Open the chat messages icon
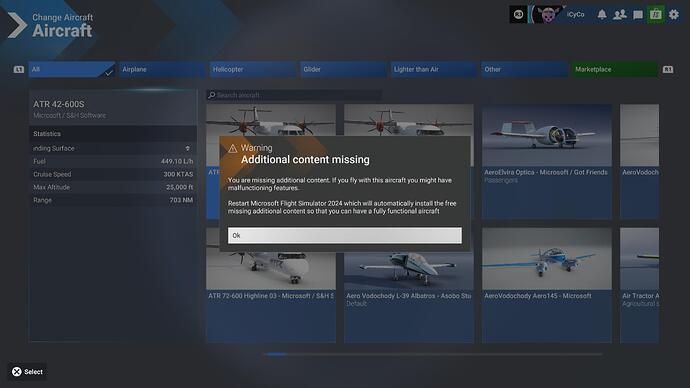The image size is (690, 388). click(x=638, y=15)
